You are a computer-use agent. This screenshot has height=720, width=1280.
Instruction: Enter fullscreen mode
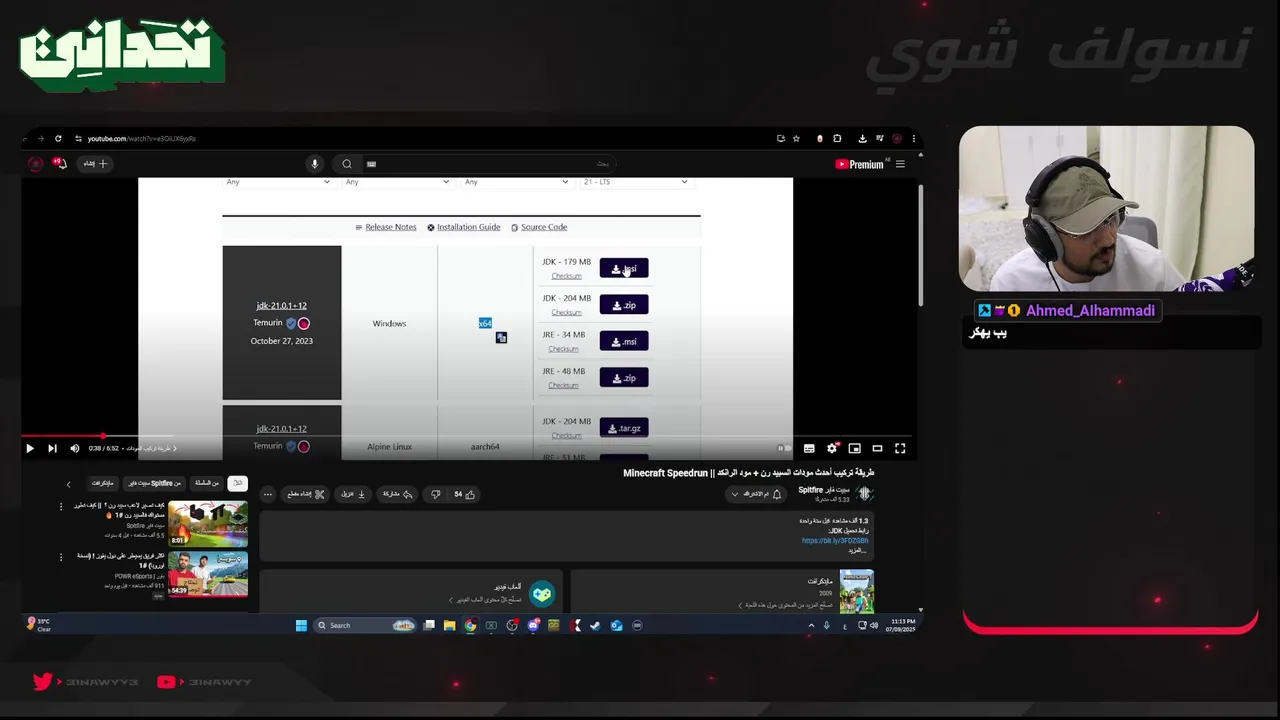(x=900, y=449)
